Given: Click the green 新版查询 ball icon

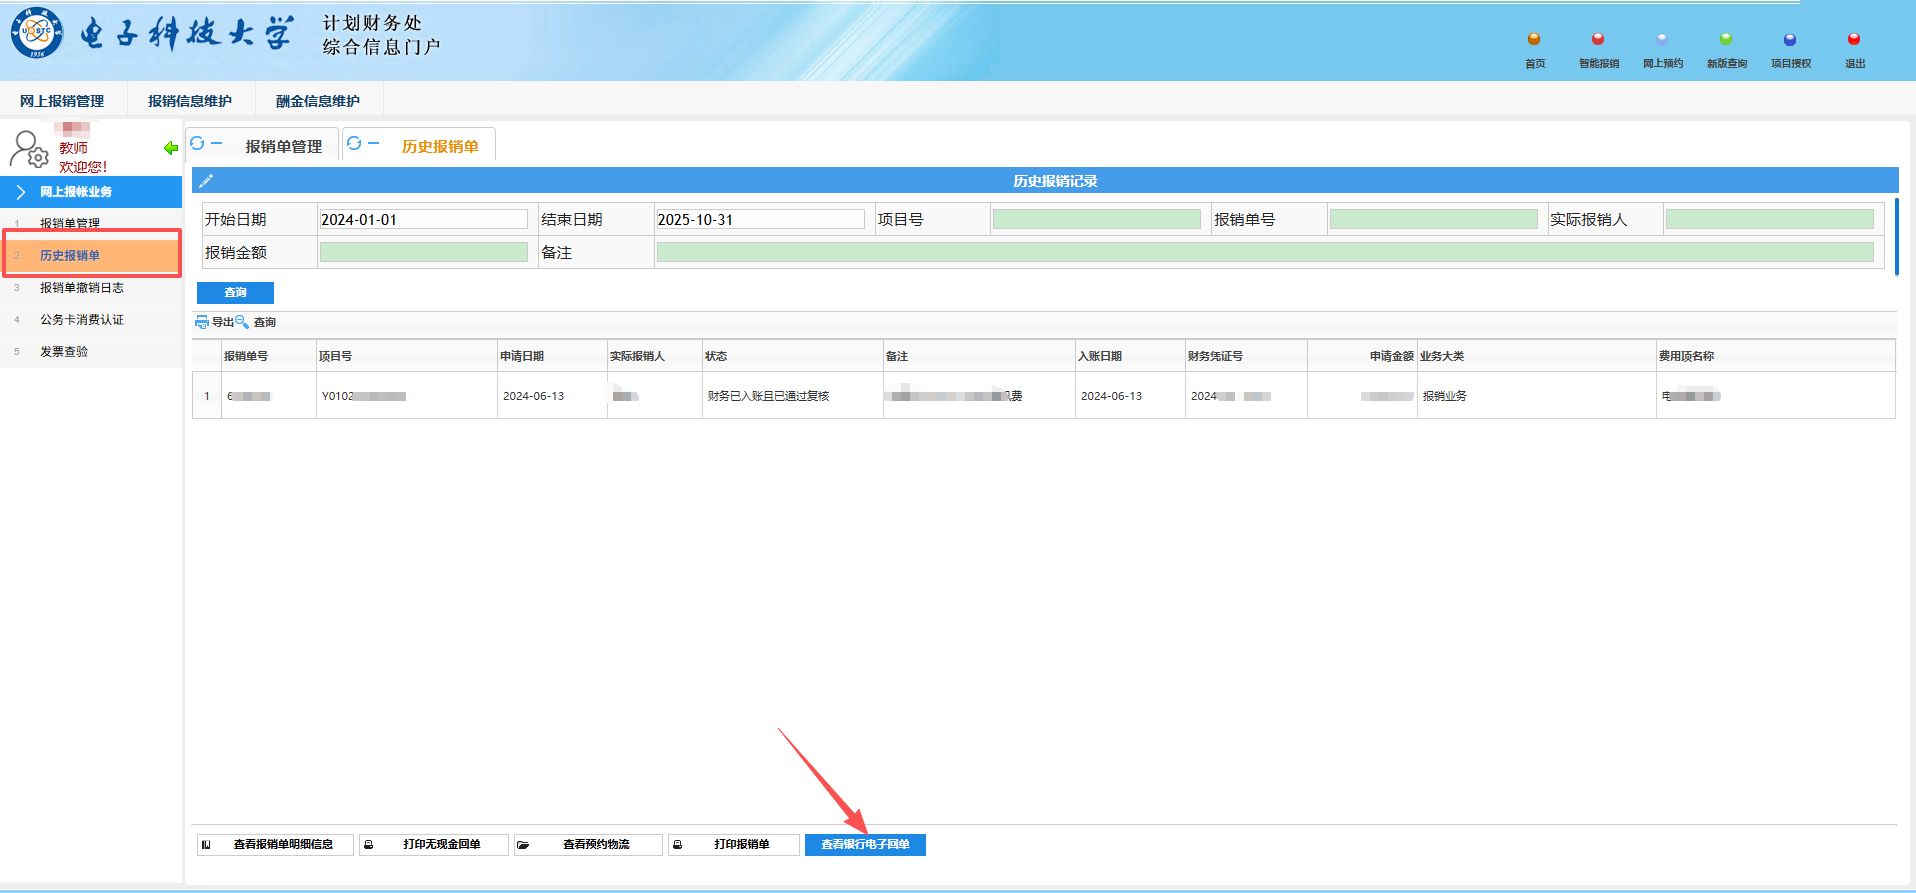Looking at the screenshot, I should point(1725,40).
